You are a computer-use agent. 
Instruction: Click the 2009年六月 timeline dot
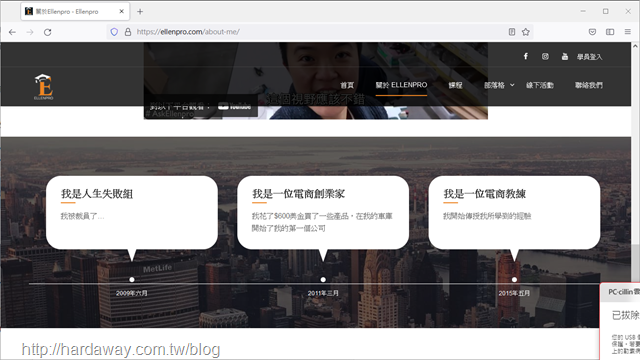click(x=132, y=280)
